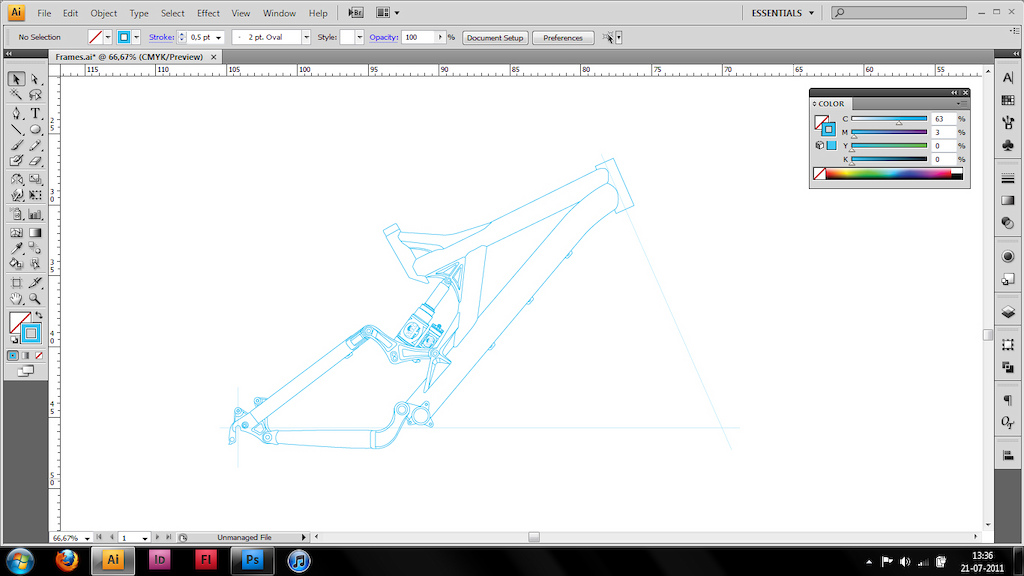
Task: Open the Object menu
Action: (x=104, y=13)
